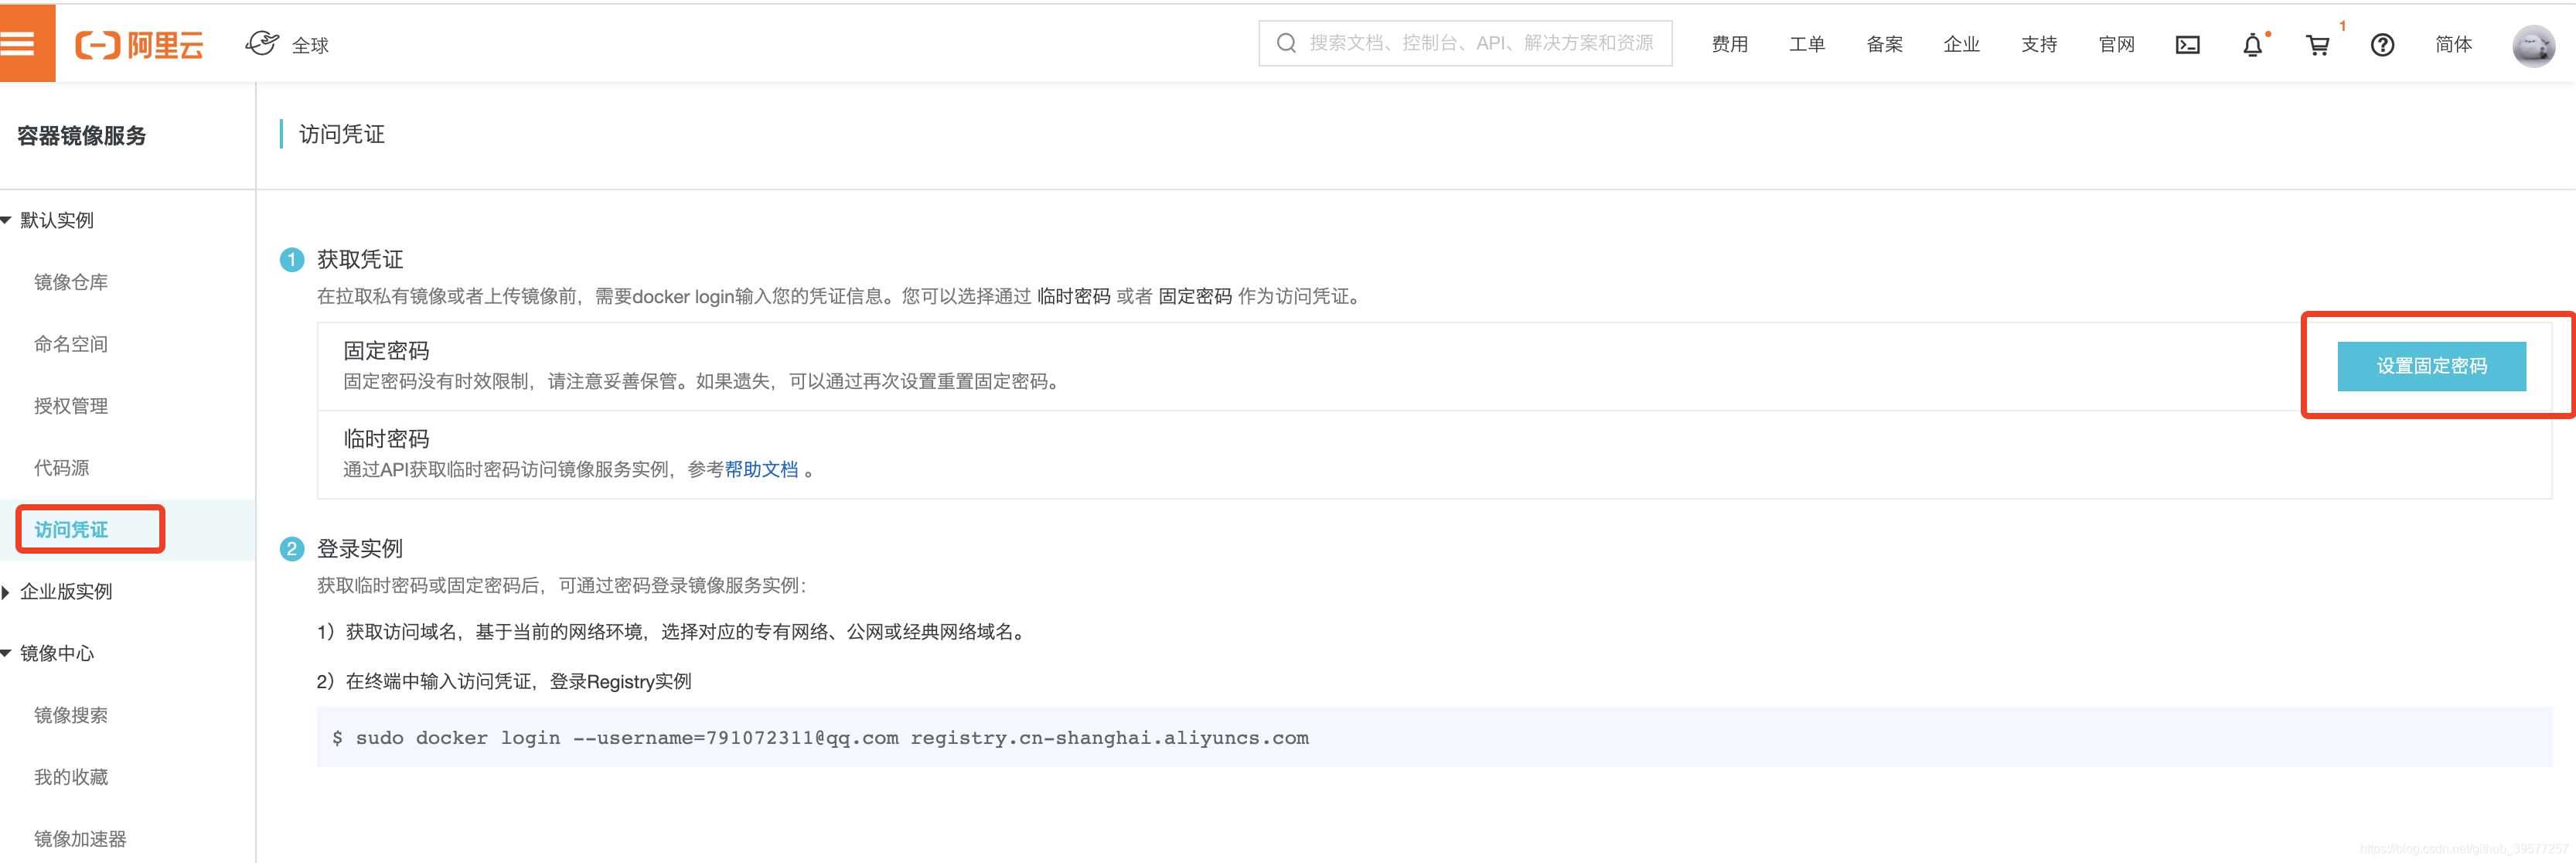This screenshot has width=2576, height=863.
Task: Open 命名空间 in the sidebar
Action: (x=71, y=344)
